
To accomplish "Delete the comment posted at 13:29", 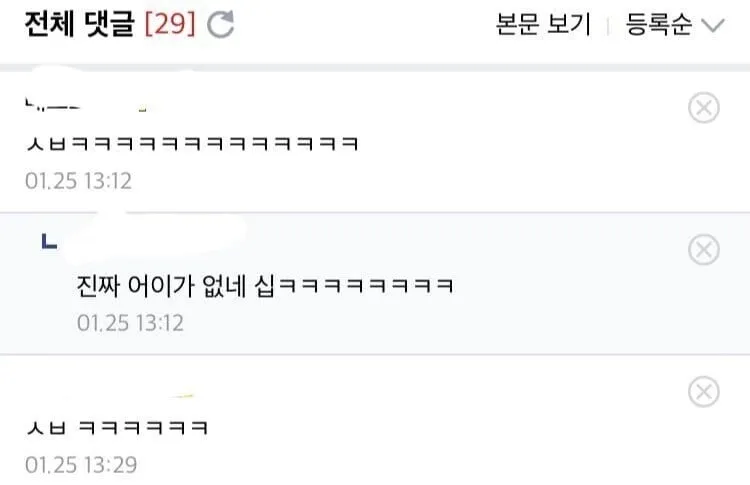I will [x=704, y=392].
